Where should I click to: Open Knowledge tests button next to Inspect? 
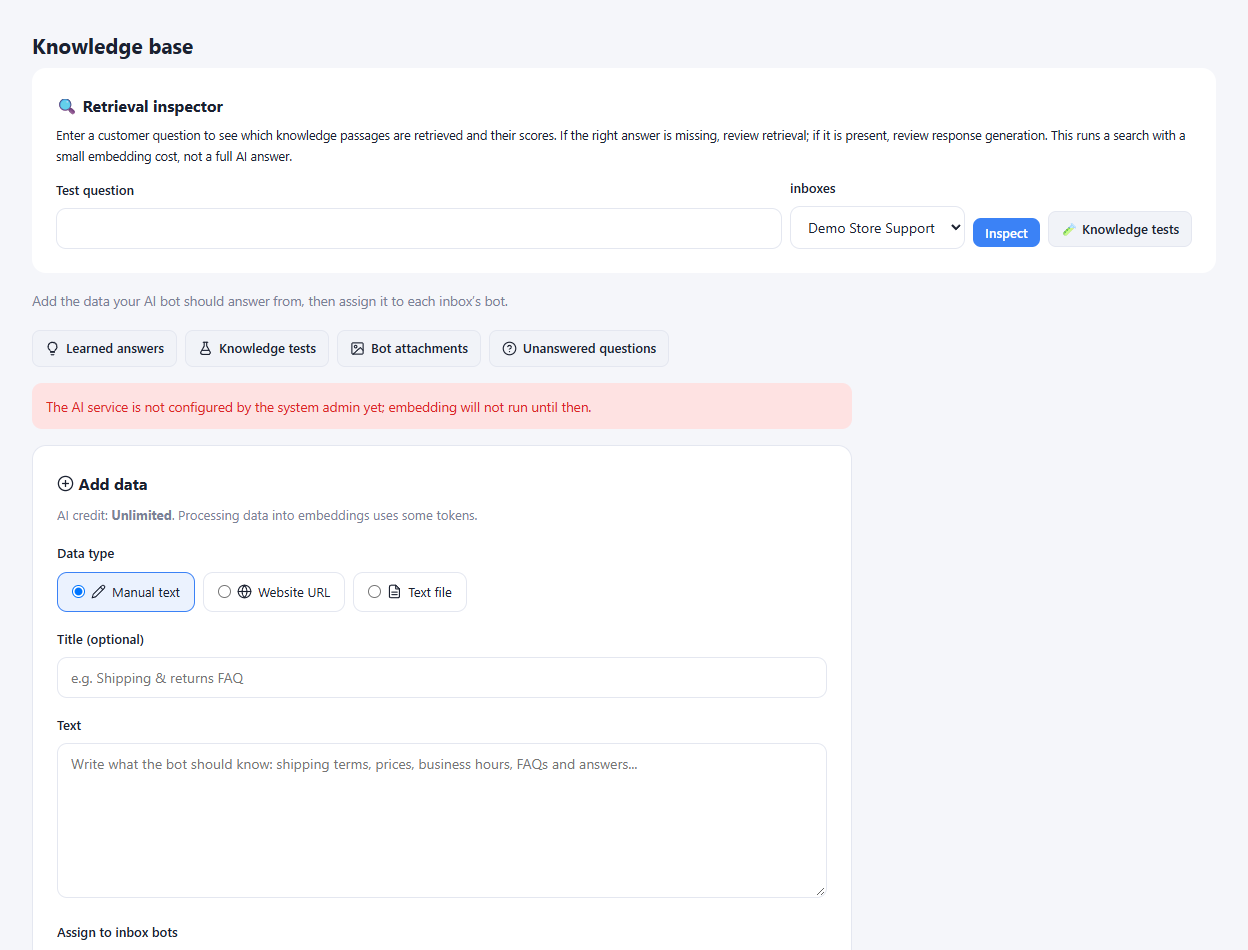coord(1120,229)
